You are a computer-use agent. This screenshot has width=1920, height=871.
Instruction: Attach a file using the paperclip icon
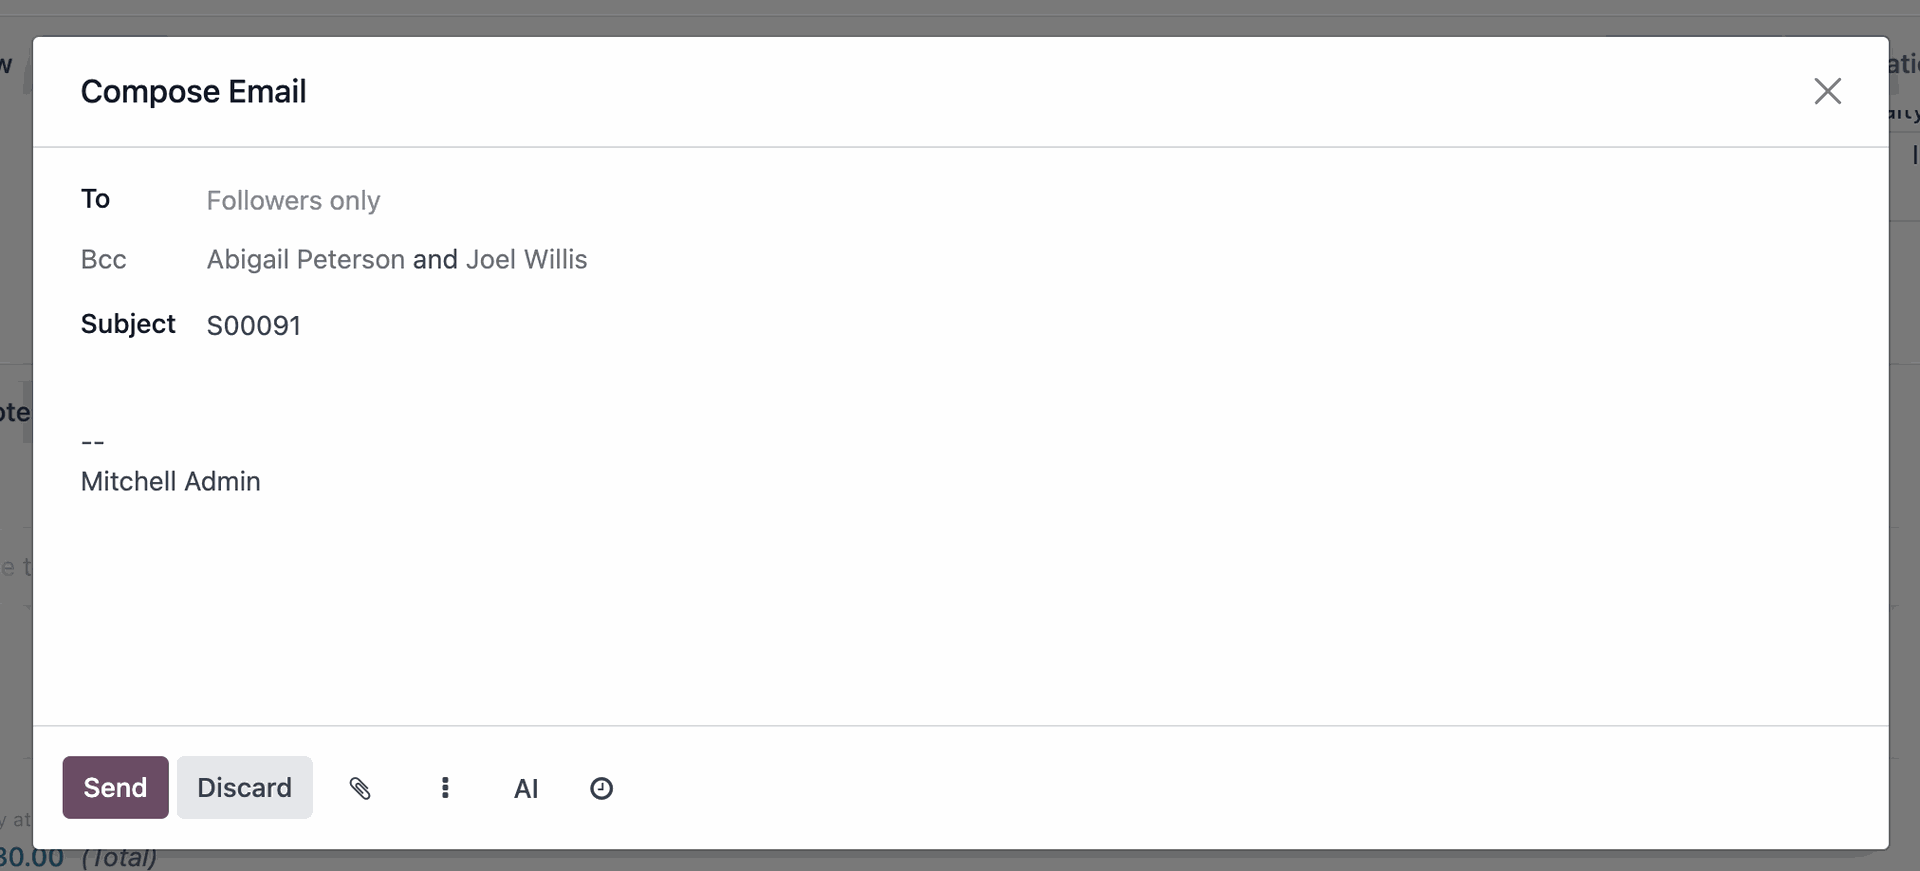click(360, 788)
